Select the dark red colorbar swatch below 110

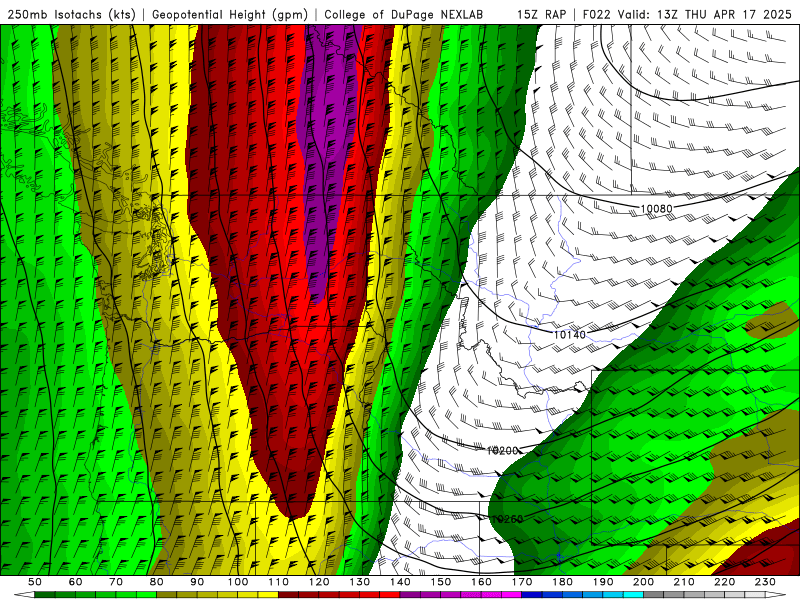pos(288,595)
